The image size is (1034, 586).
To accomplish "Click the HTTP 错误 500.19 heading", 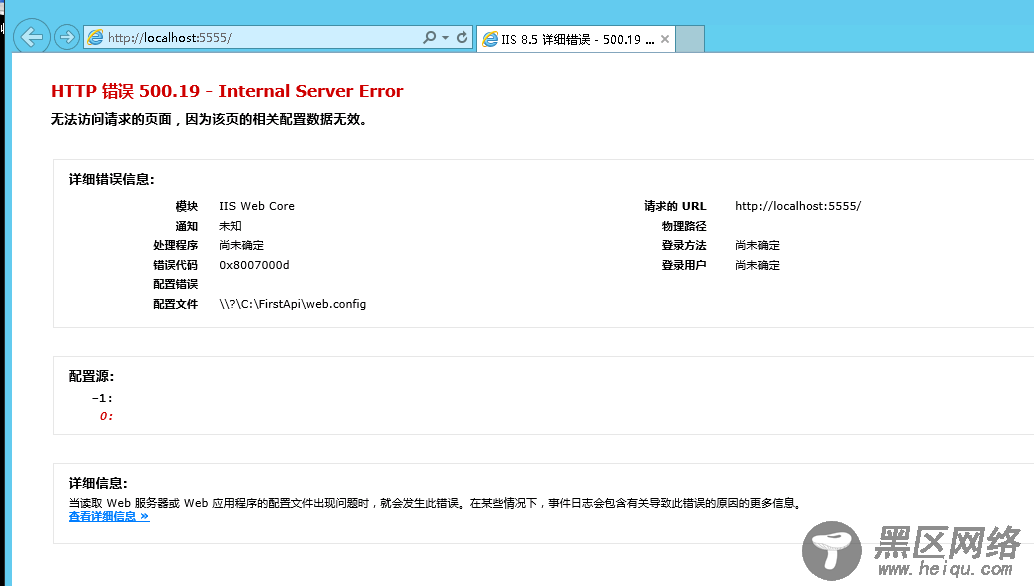I will click(227, 91).
